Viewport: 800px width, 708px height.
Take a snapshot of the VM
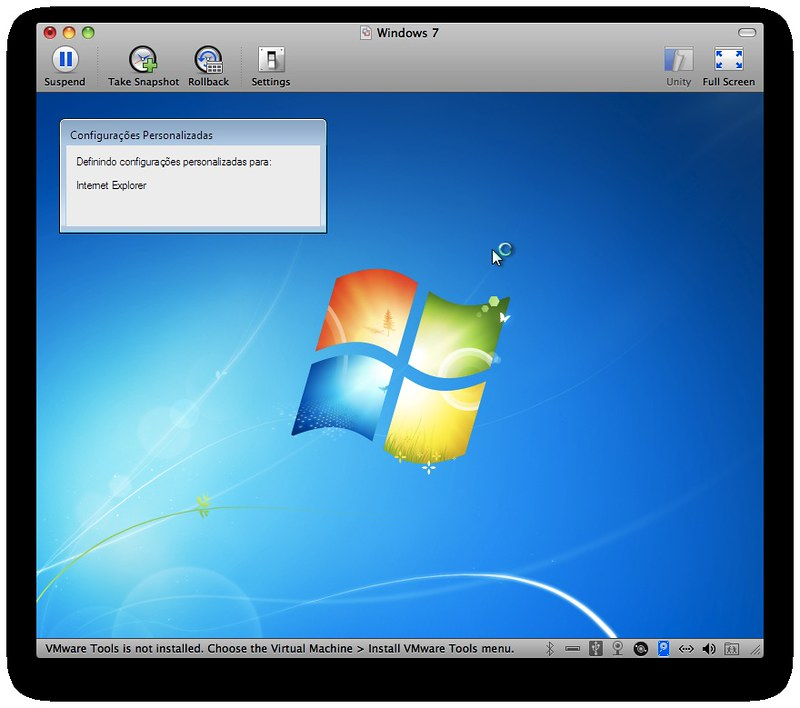(143, 66)
